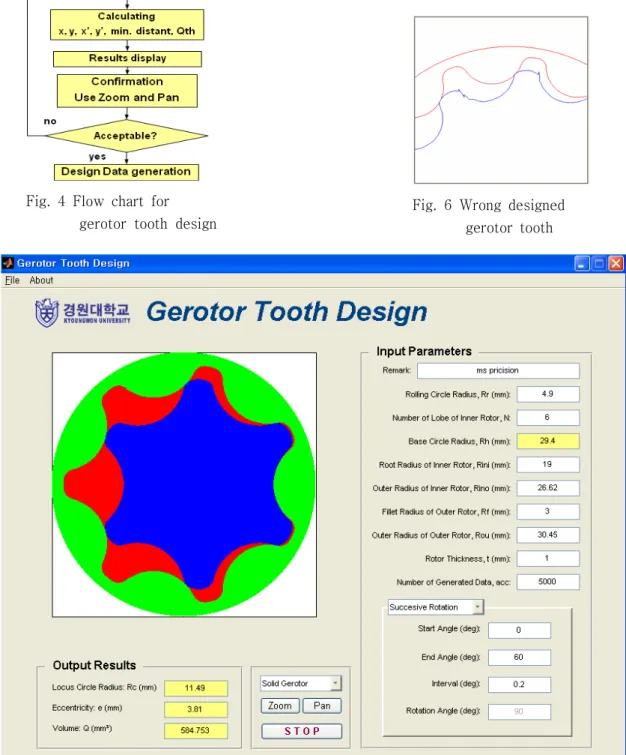Image resolution: width=626 pixels, height=755 pixels.
Task: Edit the End Angle field
Action: click(519, 657)
